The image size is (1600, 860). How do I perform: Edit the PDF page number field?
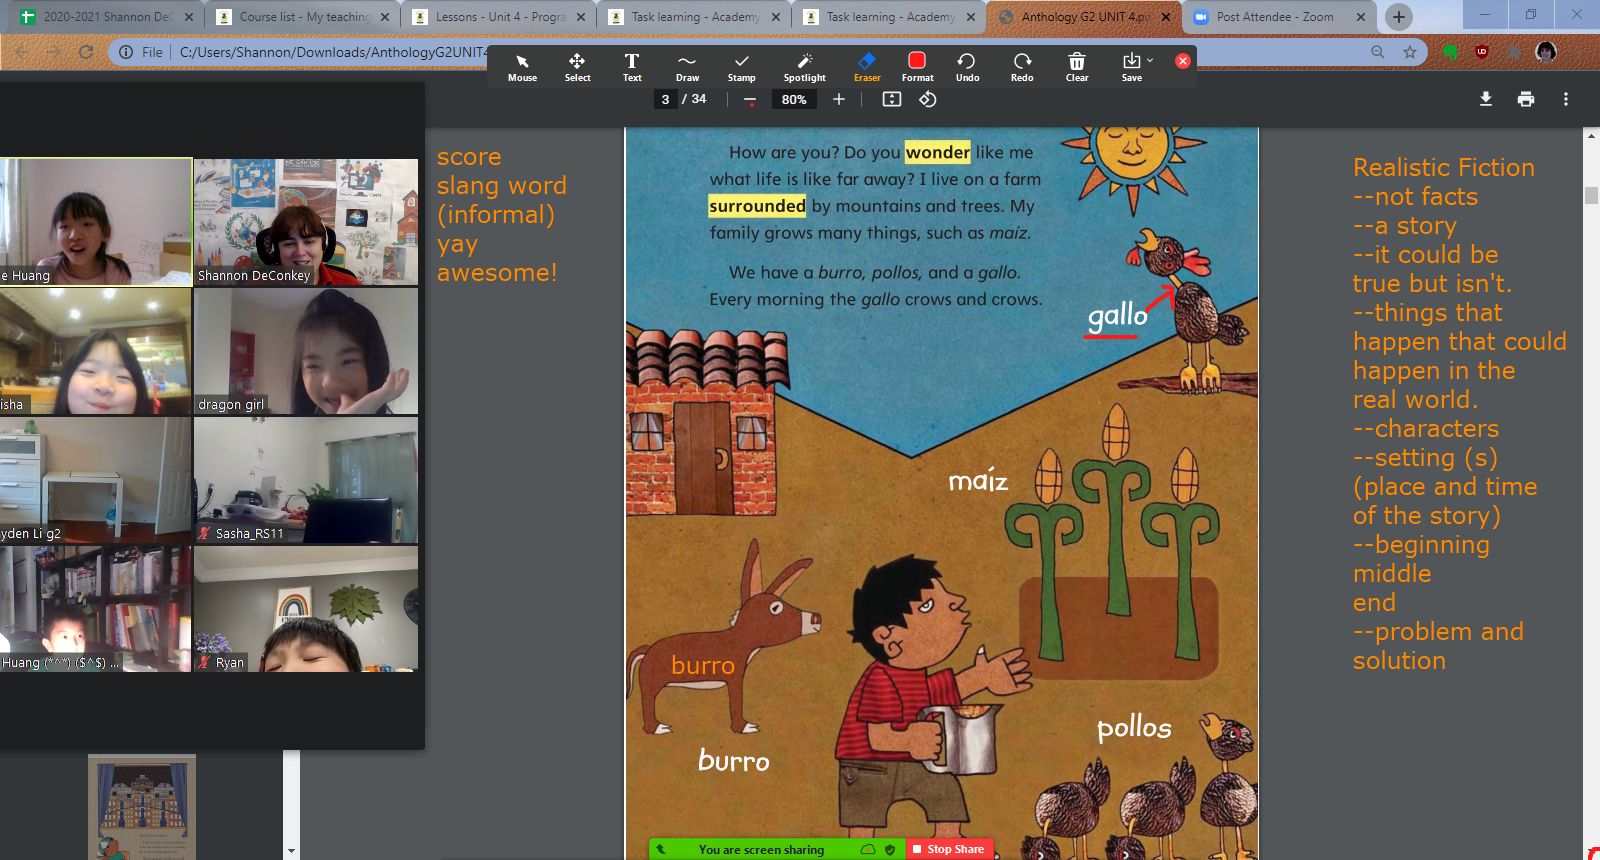[665, 99]
